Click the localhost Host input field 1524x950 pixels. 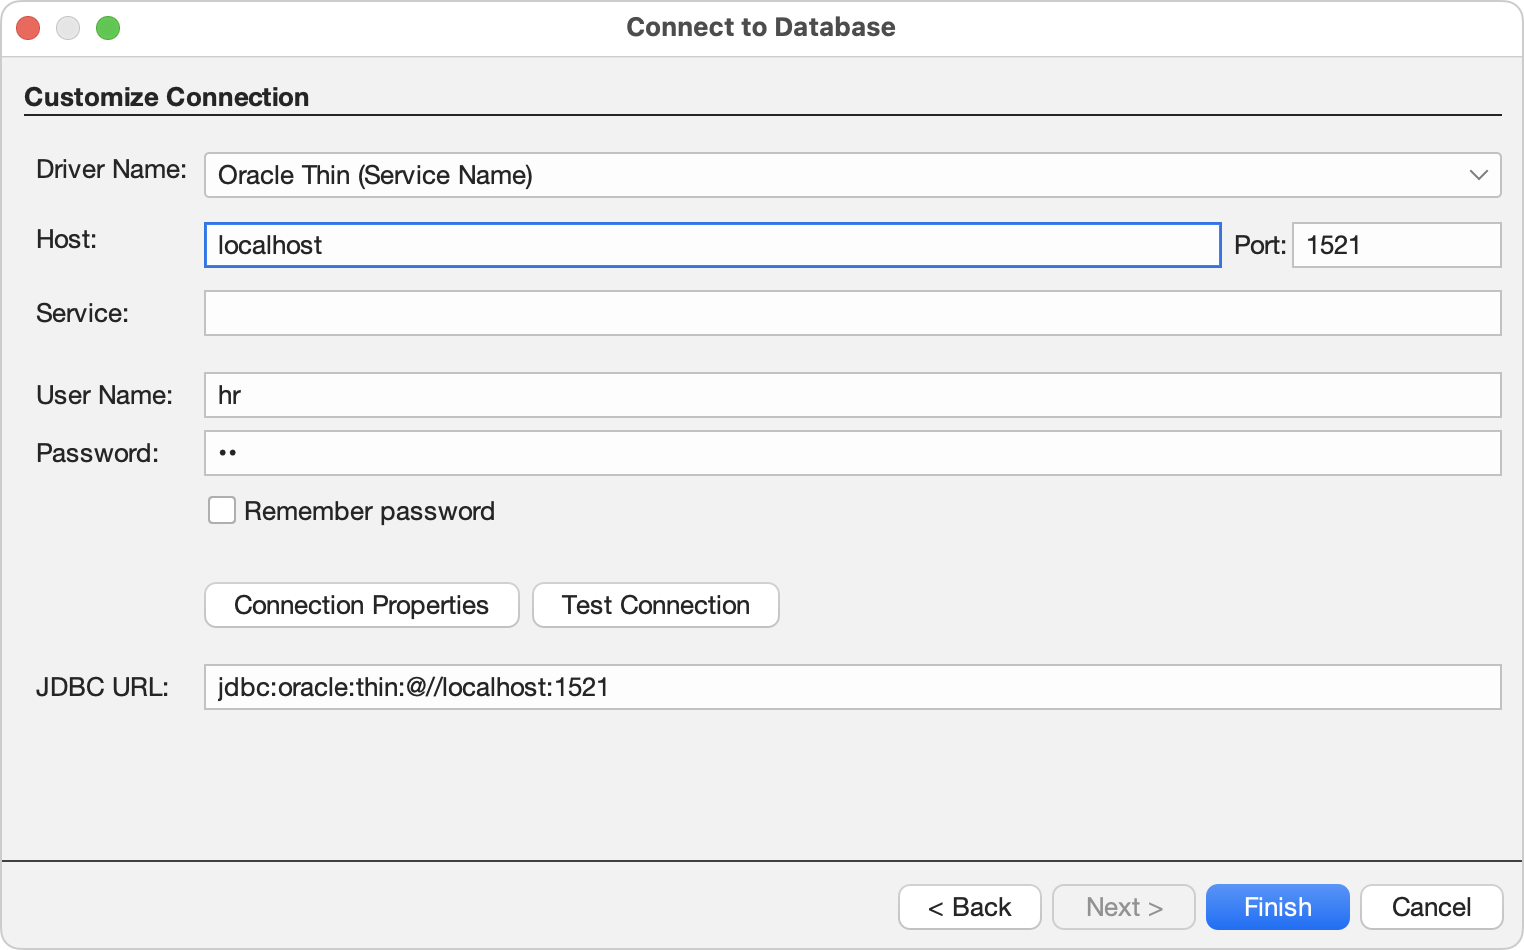[x=712, y=245]
